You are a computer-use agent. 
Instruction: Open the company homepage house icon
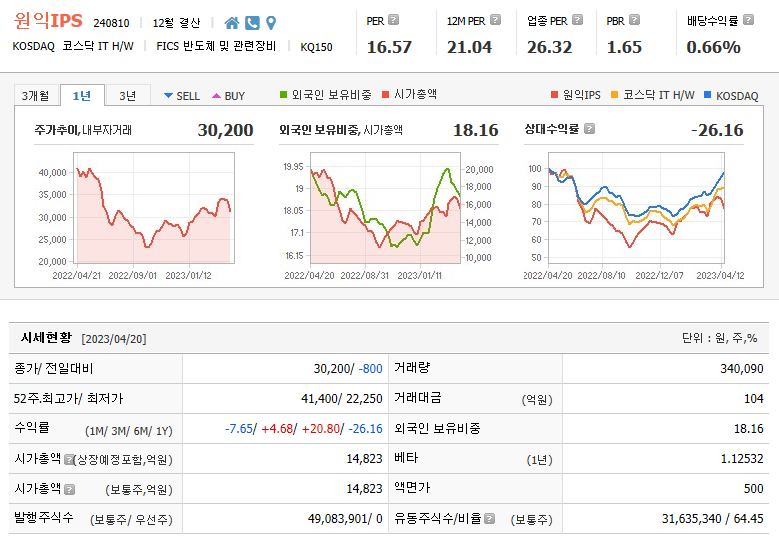[232, 23]
